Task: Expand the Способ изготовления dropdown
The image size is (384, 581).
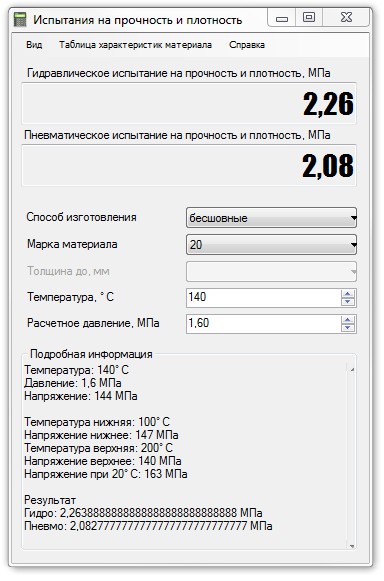Action: [x=271, y=218]
